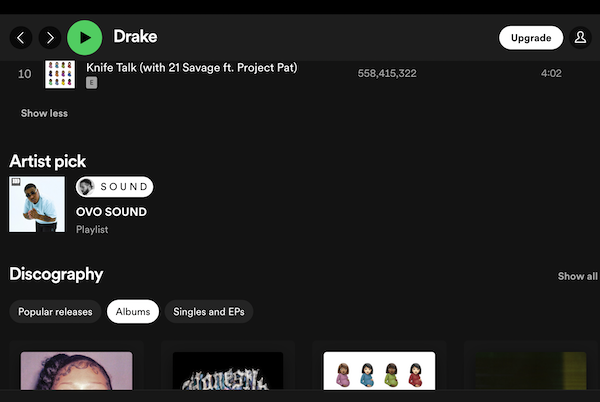This screenshot has width=600, height=402.
Task: Open the user profile icon
Action: click(580, 38)
